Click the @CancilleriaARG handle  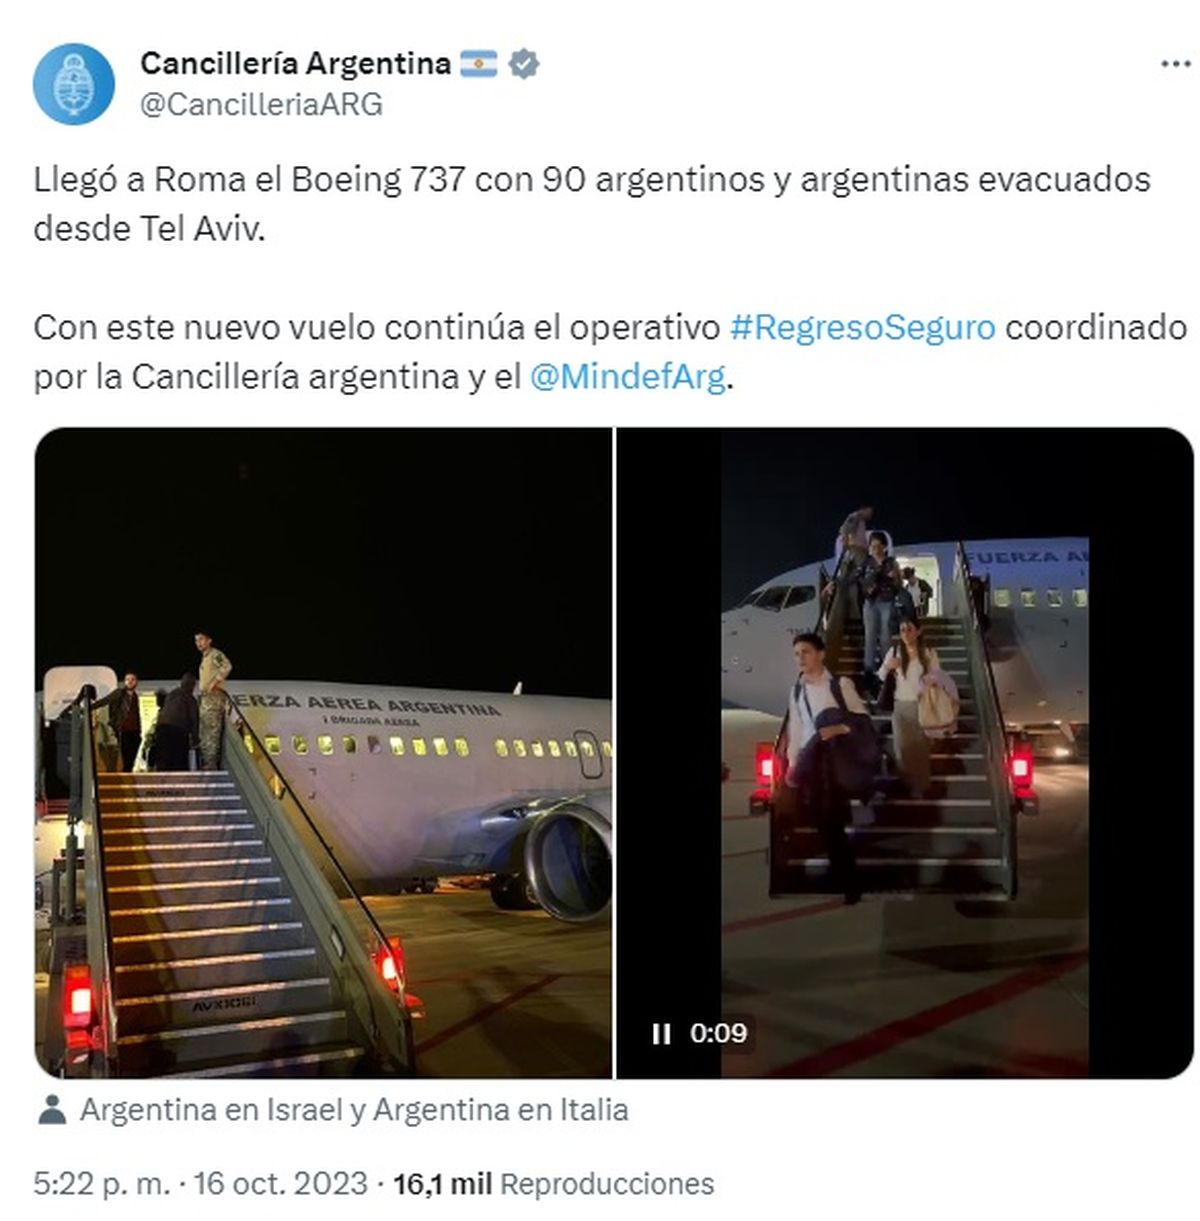click(x=261, y=105)
